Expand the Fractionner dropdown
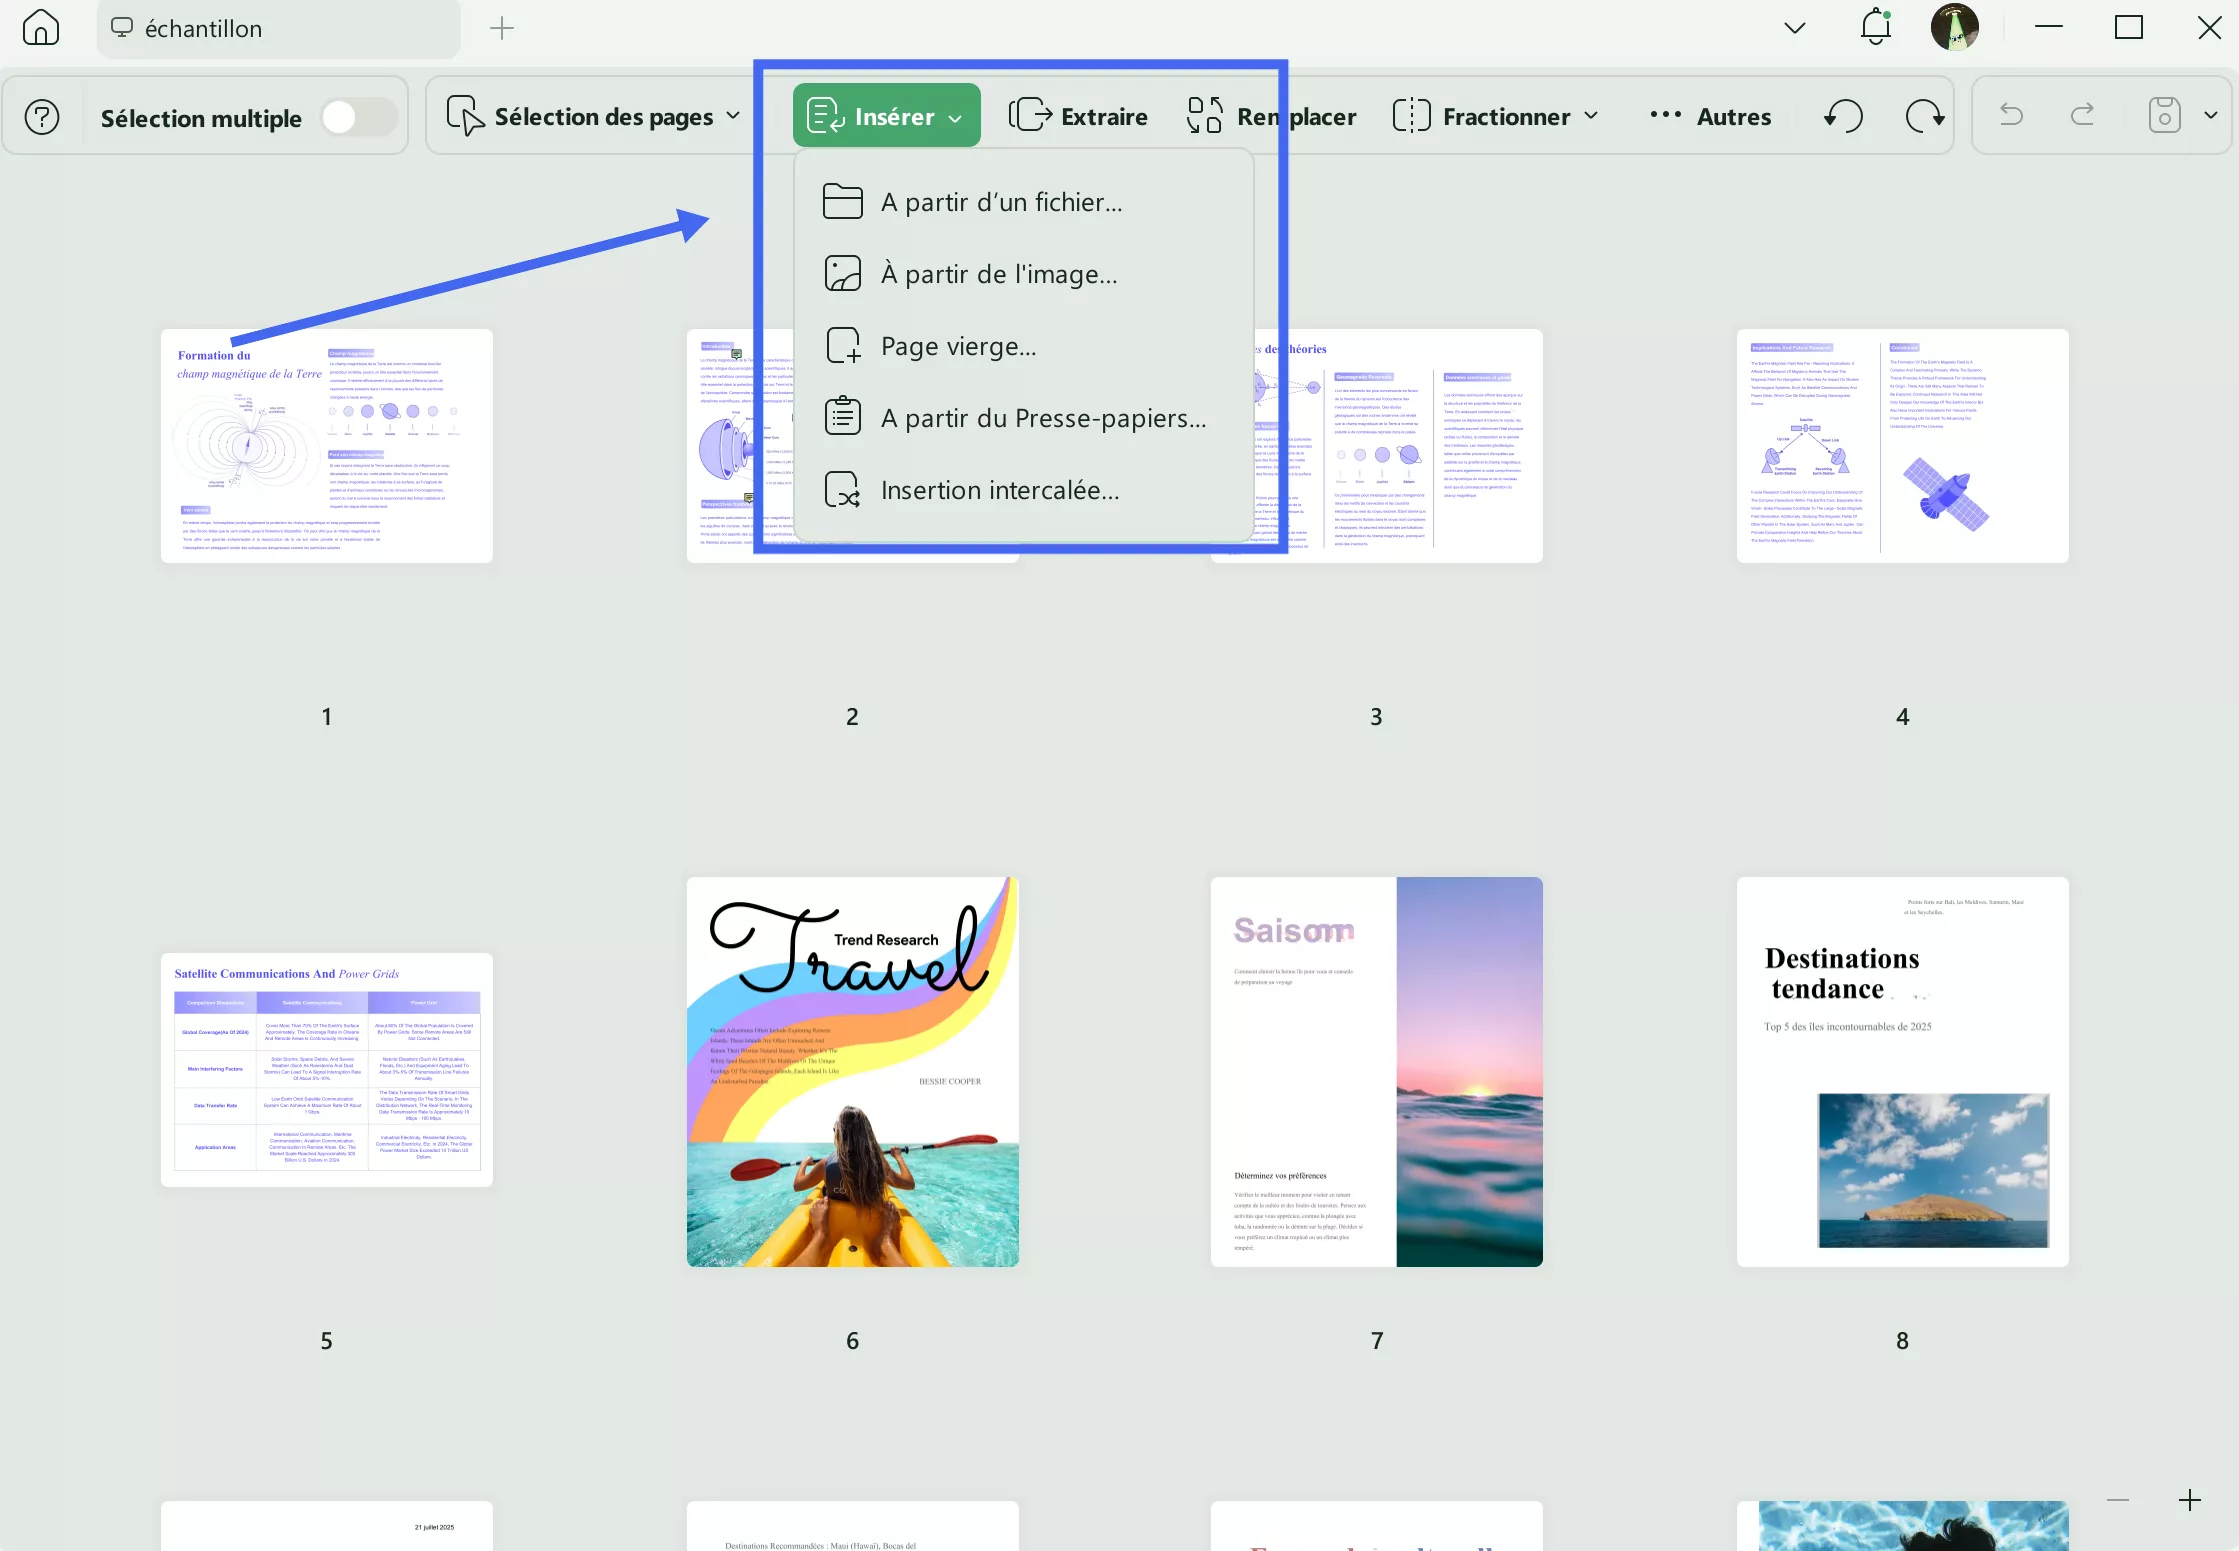 pos(1592,116)
